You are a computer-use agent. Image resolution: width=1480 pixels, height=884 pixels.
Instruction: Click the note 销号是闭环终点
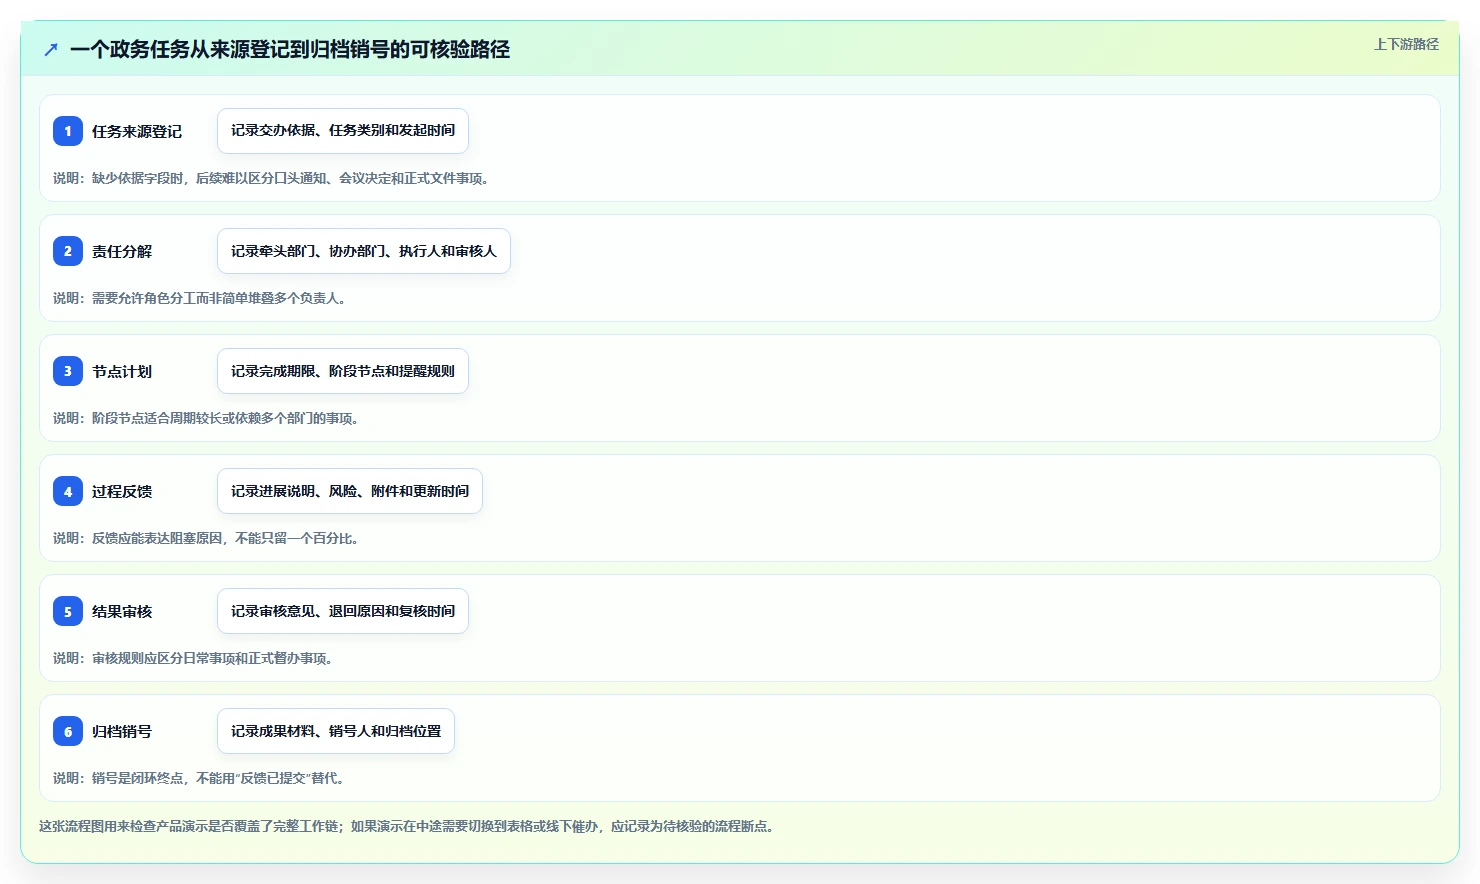click(x=199, y=778)
